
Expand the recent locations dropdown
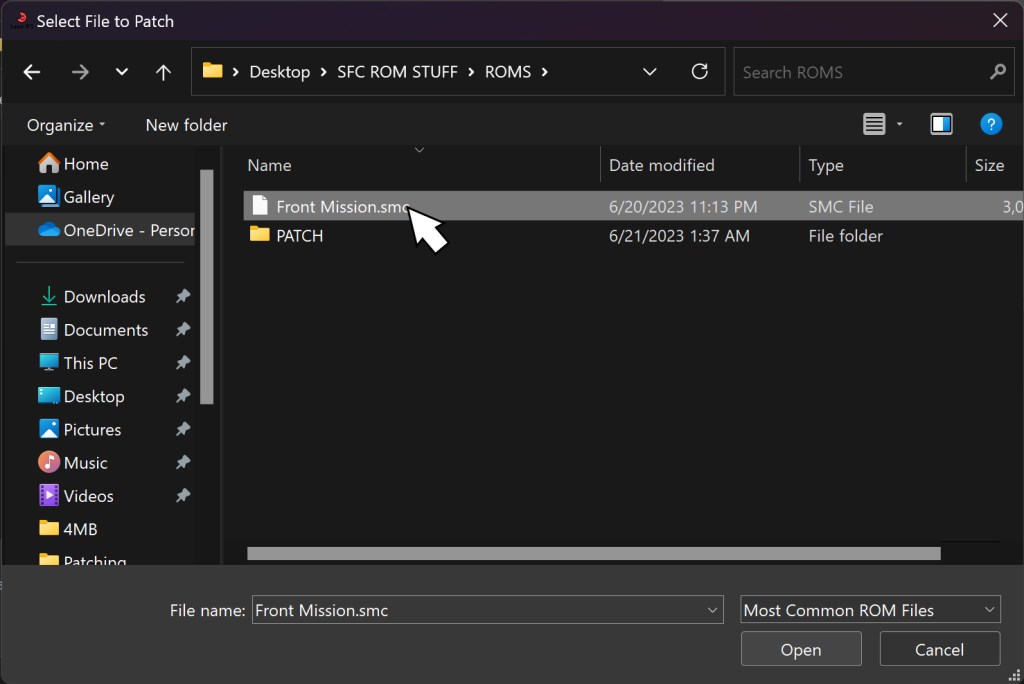(x=122, y=72)
